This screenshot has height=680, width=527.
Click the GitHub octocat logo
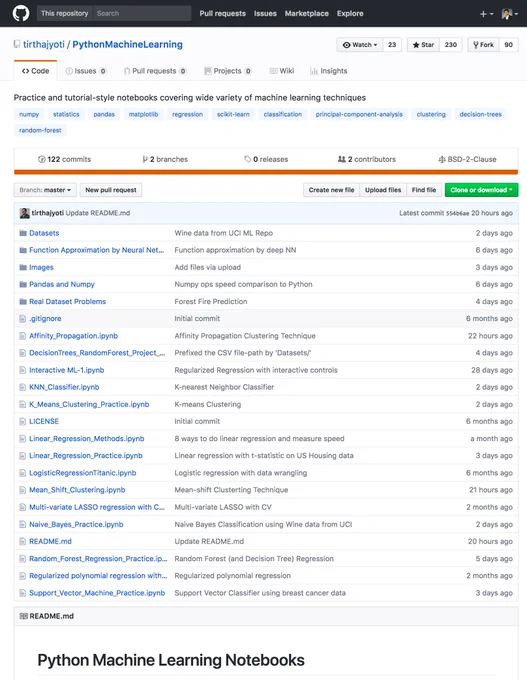tap(21, 13)
